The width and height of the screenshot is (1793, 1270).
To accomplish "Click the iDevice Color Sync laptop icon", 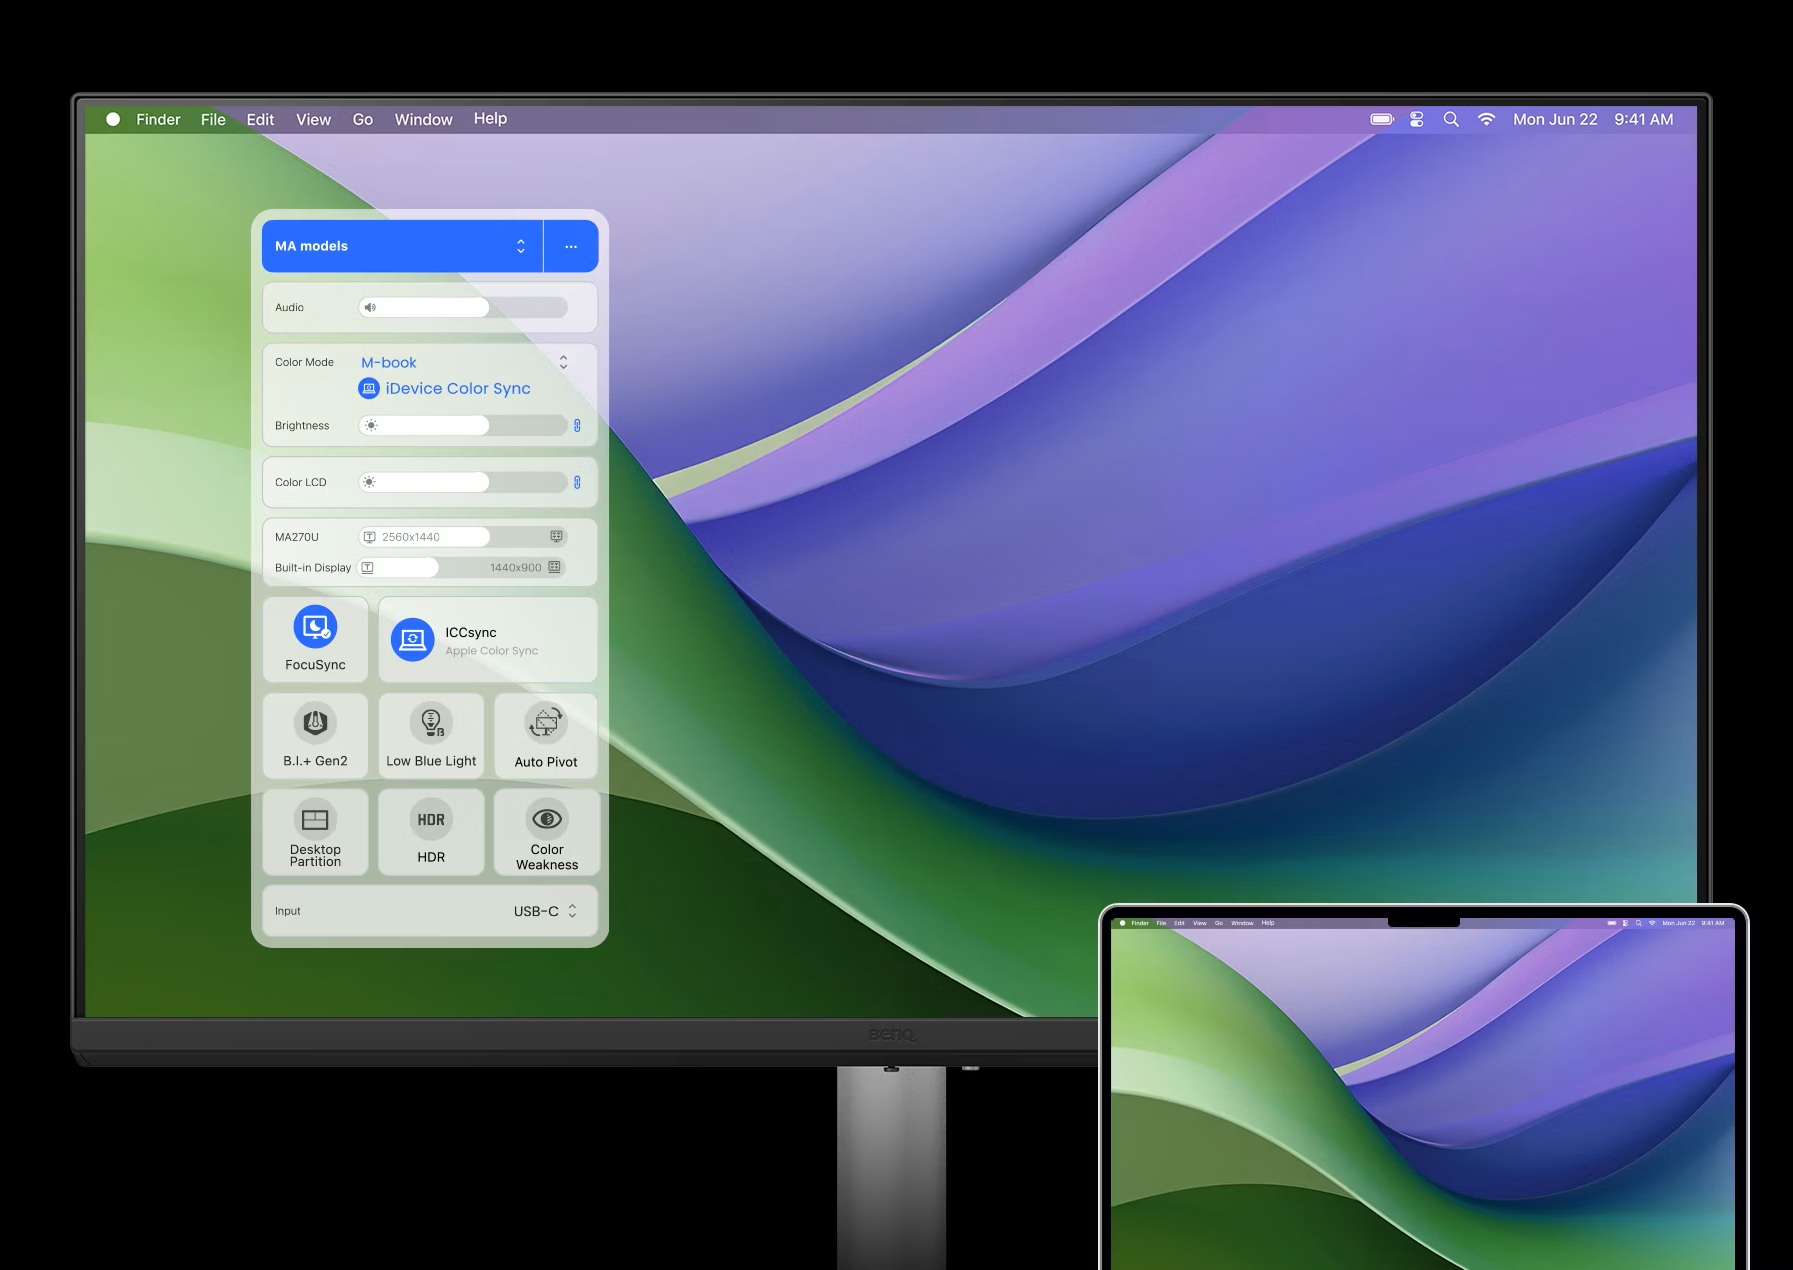I will (x=369, y=389).
